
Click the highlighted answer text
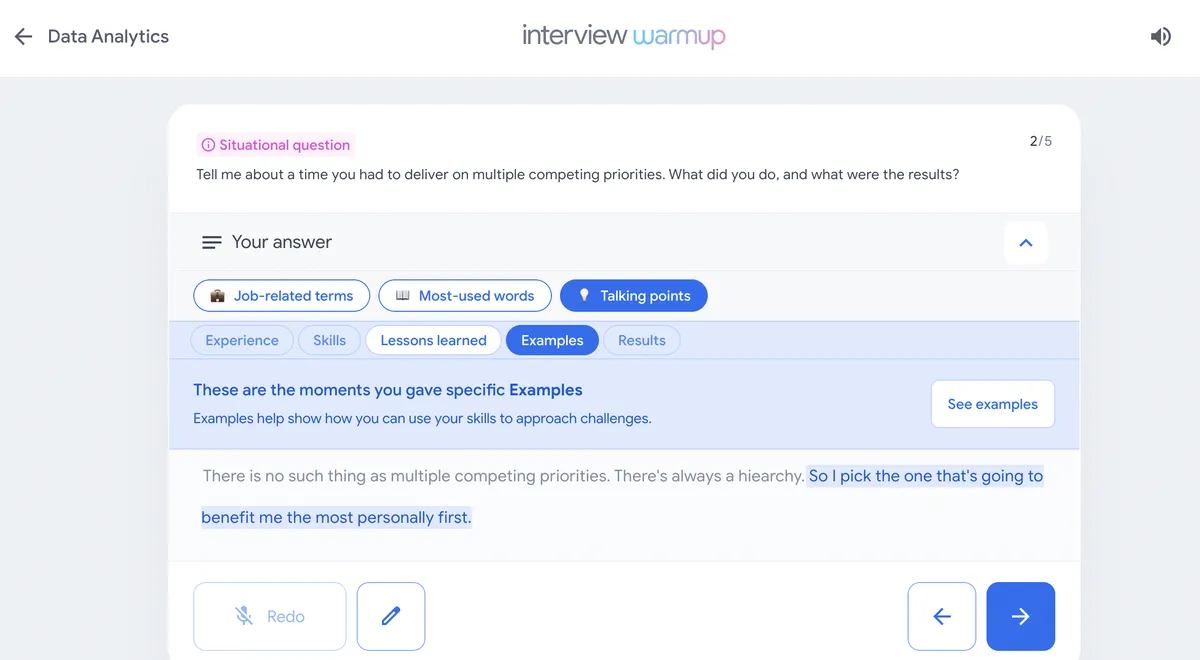point(924,477)
